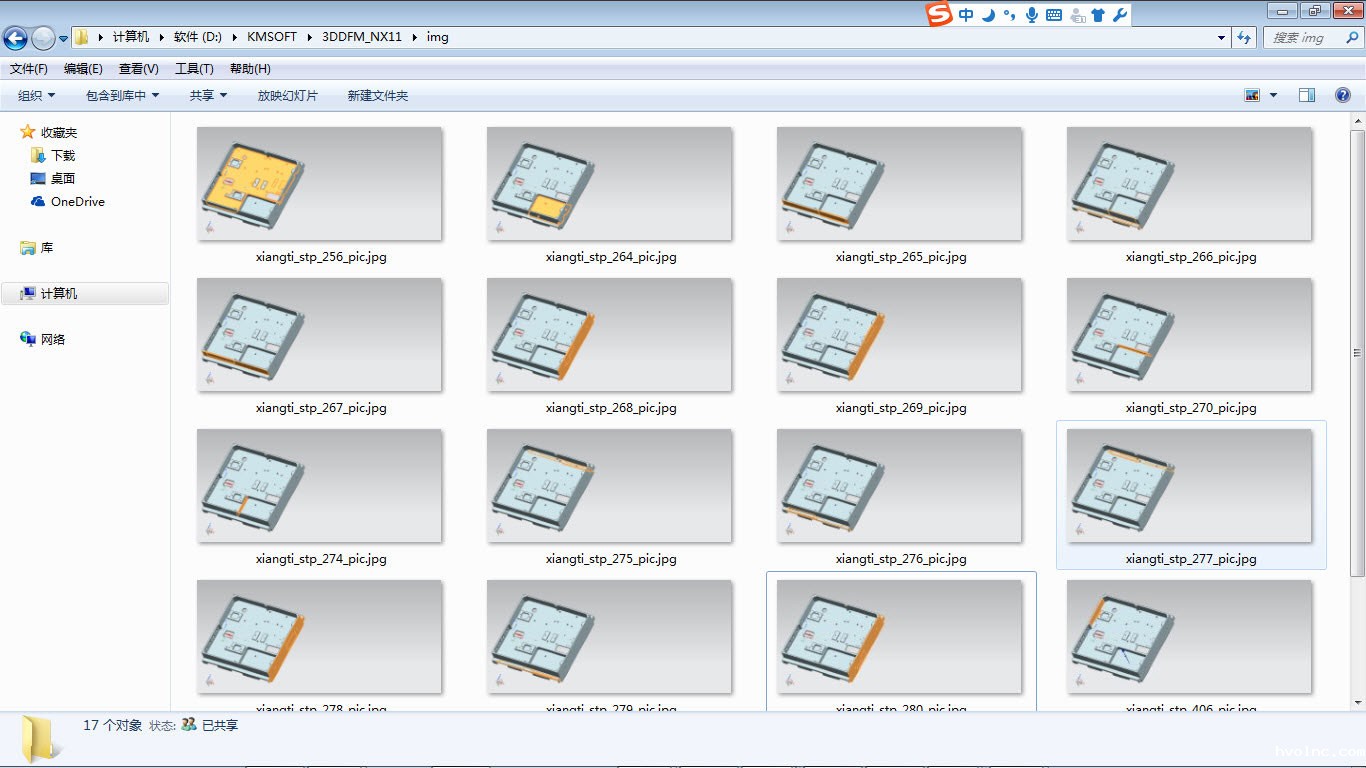Viewport: 1366px width, 768px height.
Task: Open Sogou soft keyboard icon
Action: [1054, 15]
